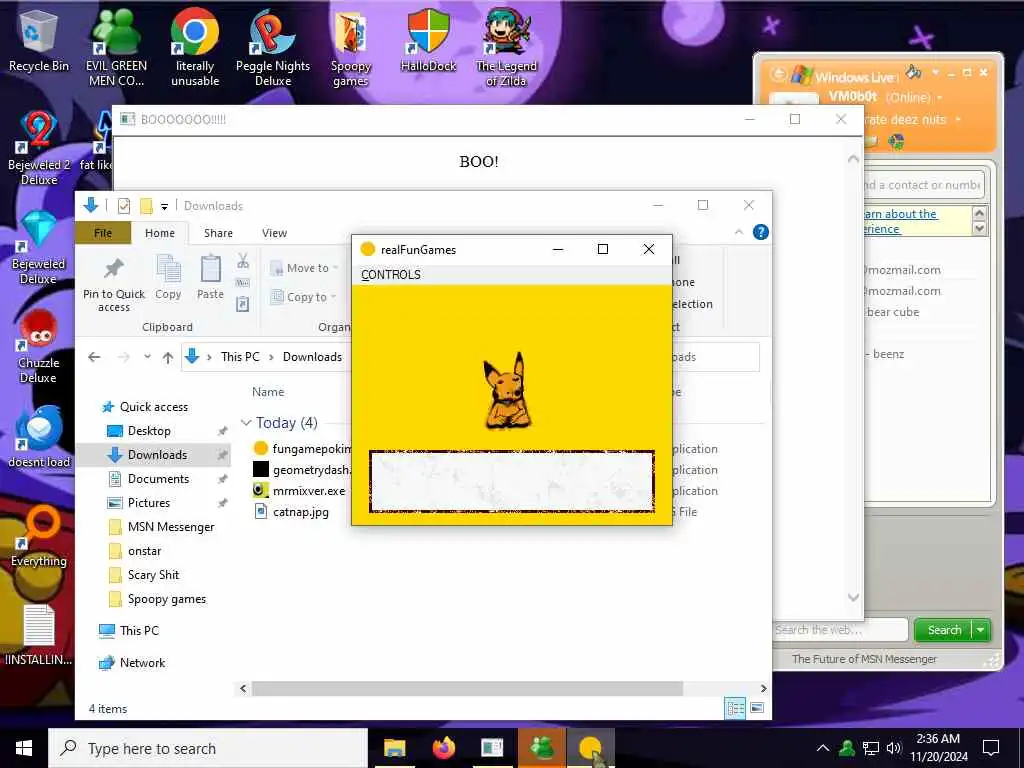
Task: Select This PC in navigation pane
Action: point(138,630)
